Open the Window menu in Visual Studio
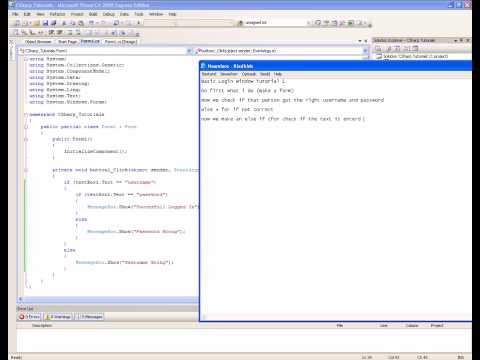This screenshot has height=360, width=480. tap(156, 14)
